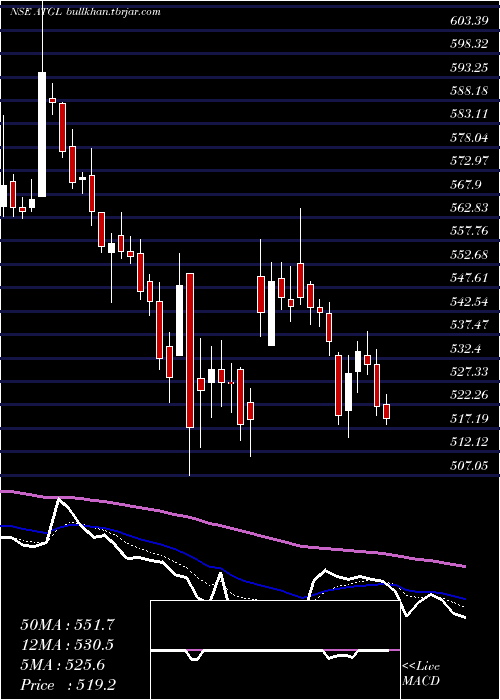Click the 50MA : 551.7 readout

click(x=67, y=625)
